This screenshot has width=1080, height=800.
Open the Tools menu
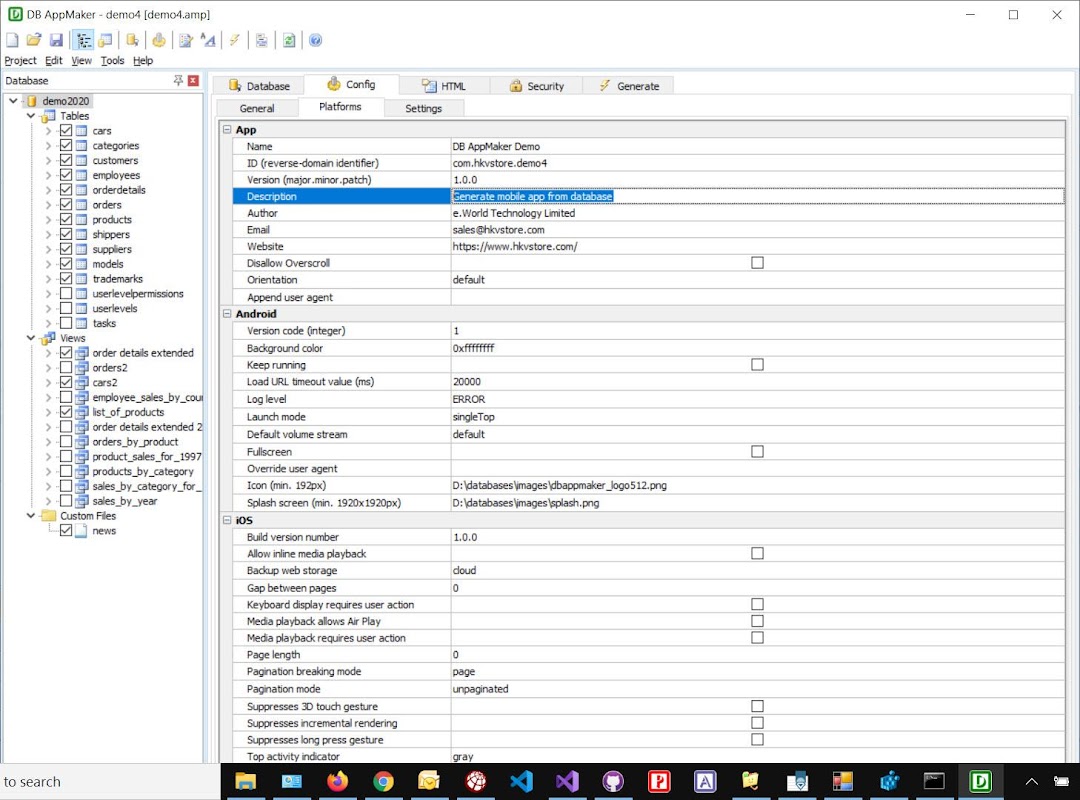(x=112, y=61)
